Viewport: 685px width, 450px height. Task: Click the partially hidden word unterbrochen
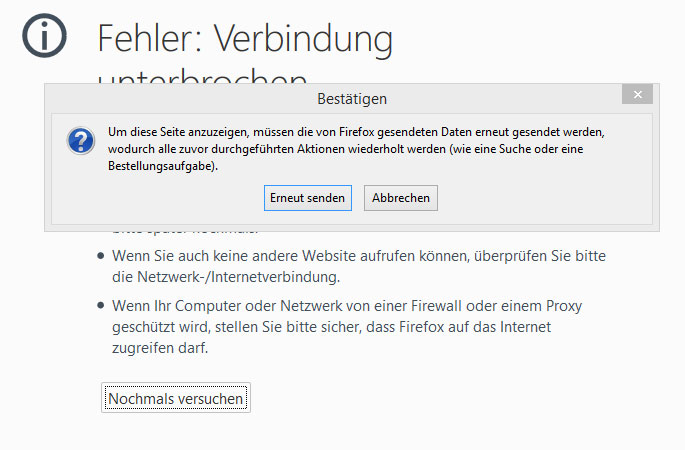click(x=200, y=77)
